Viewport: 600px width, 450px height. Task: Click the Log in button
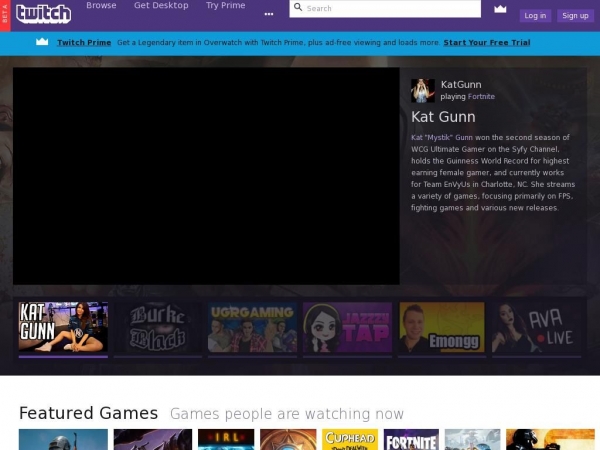coord(535,16)
